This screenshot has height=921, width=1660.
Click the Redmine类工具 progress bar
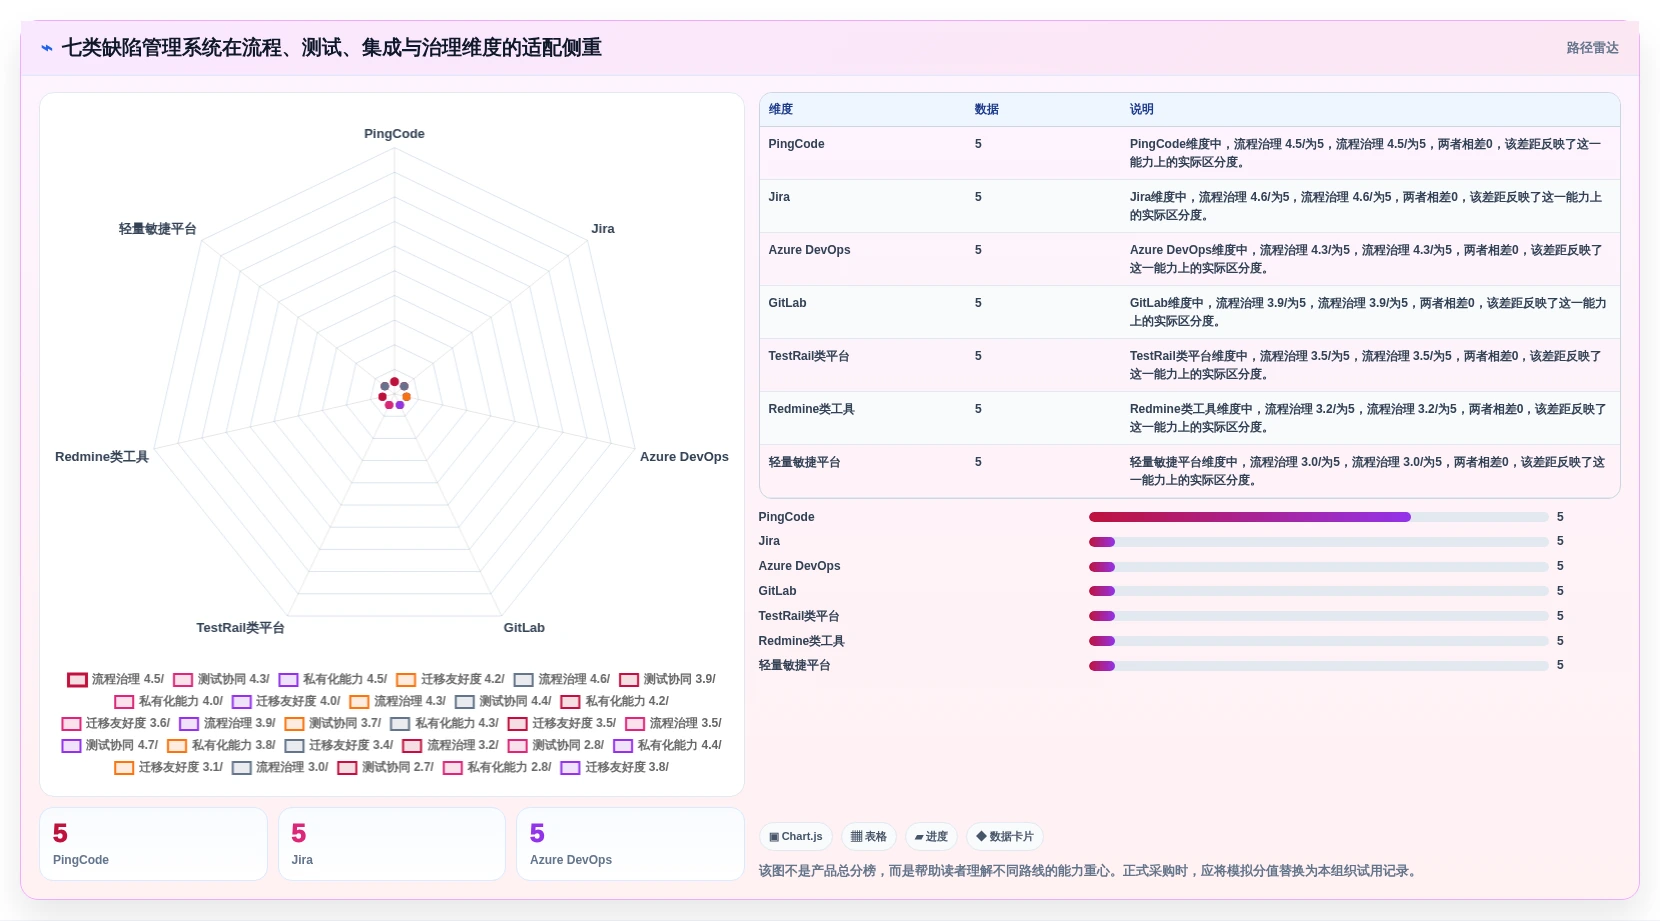1318,641
